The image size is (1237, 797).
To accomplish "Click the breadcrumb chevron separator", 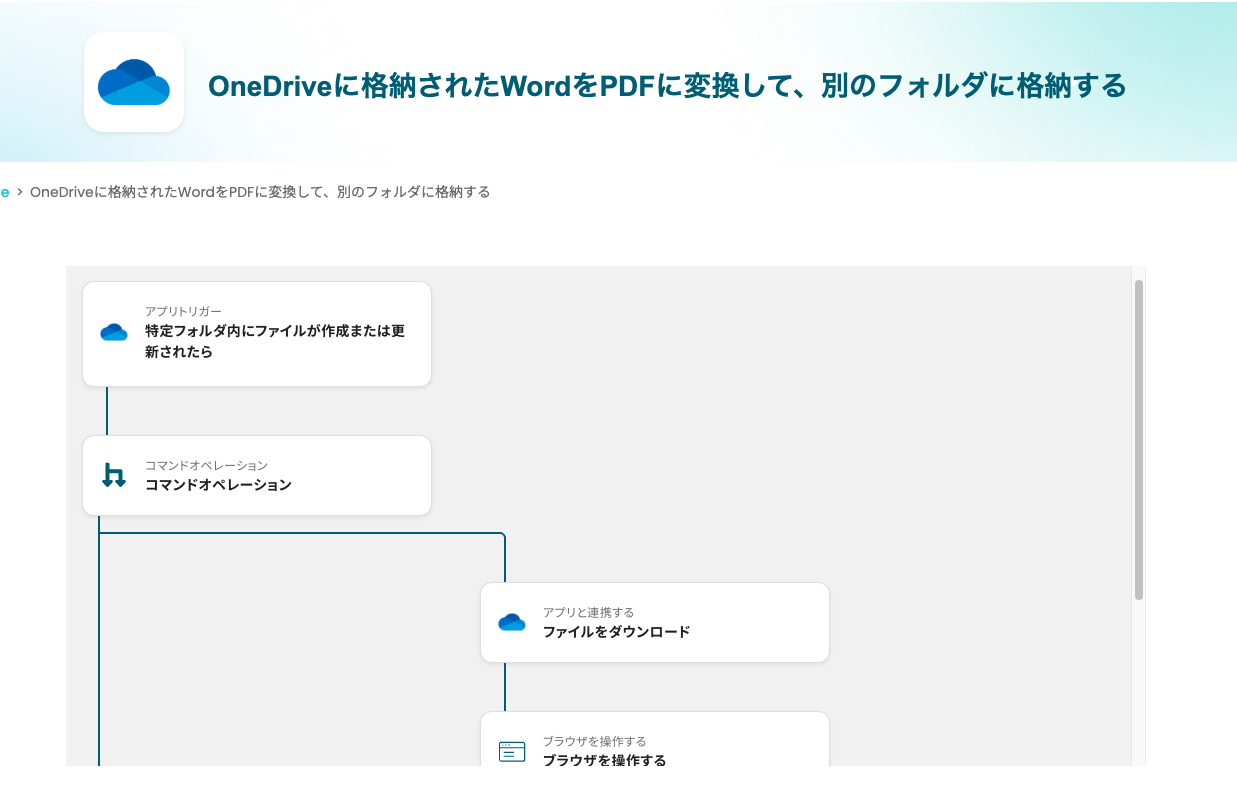I will pos(19,192).
